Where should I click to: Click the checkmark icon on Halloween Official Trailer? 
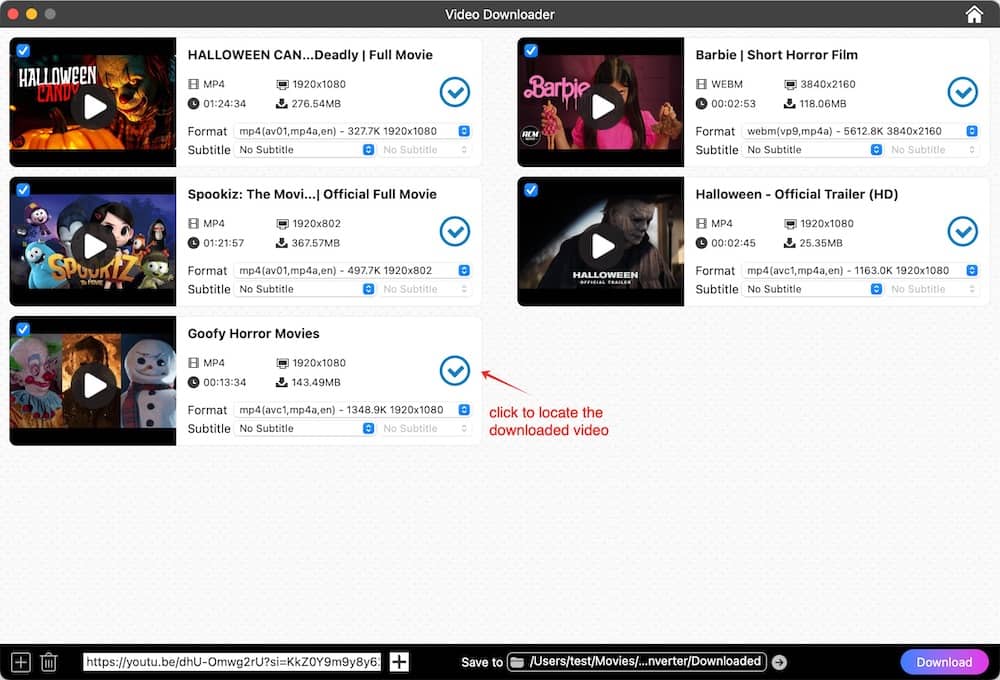[x=963, y=231]
